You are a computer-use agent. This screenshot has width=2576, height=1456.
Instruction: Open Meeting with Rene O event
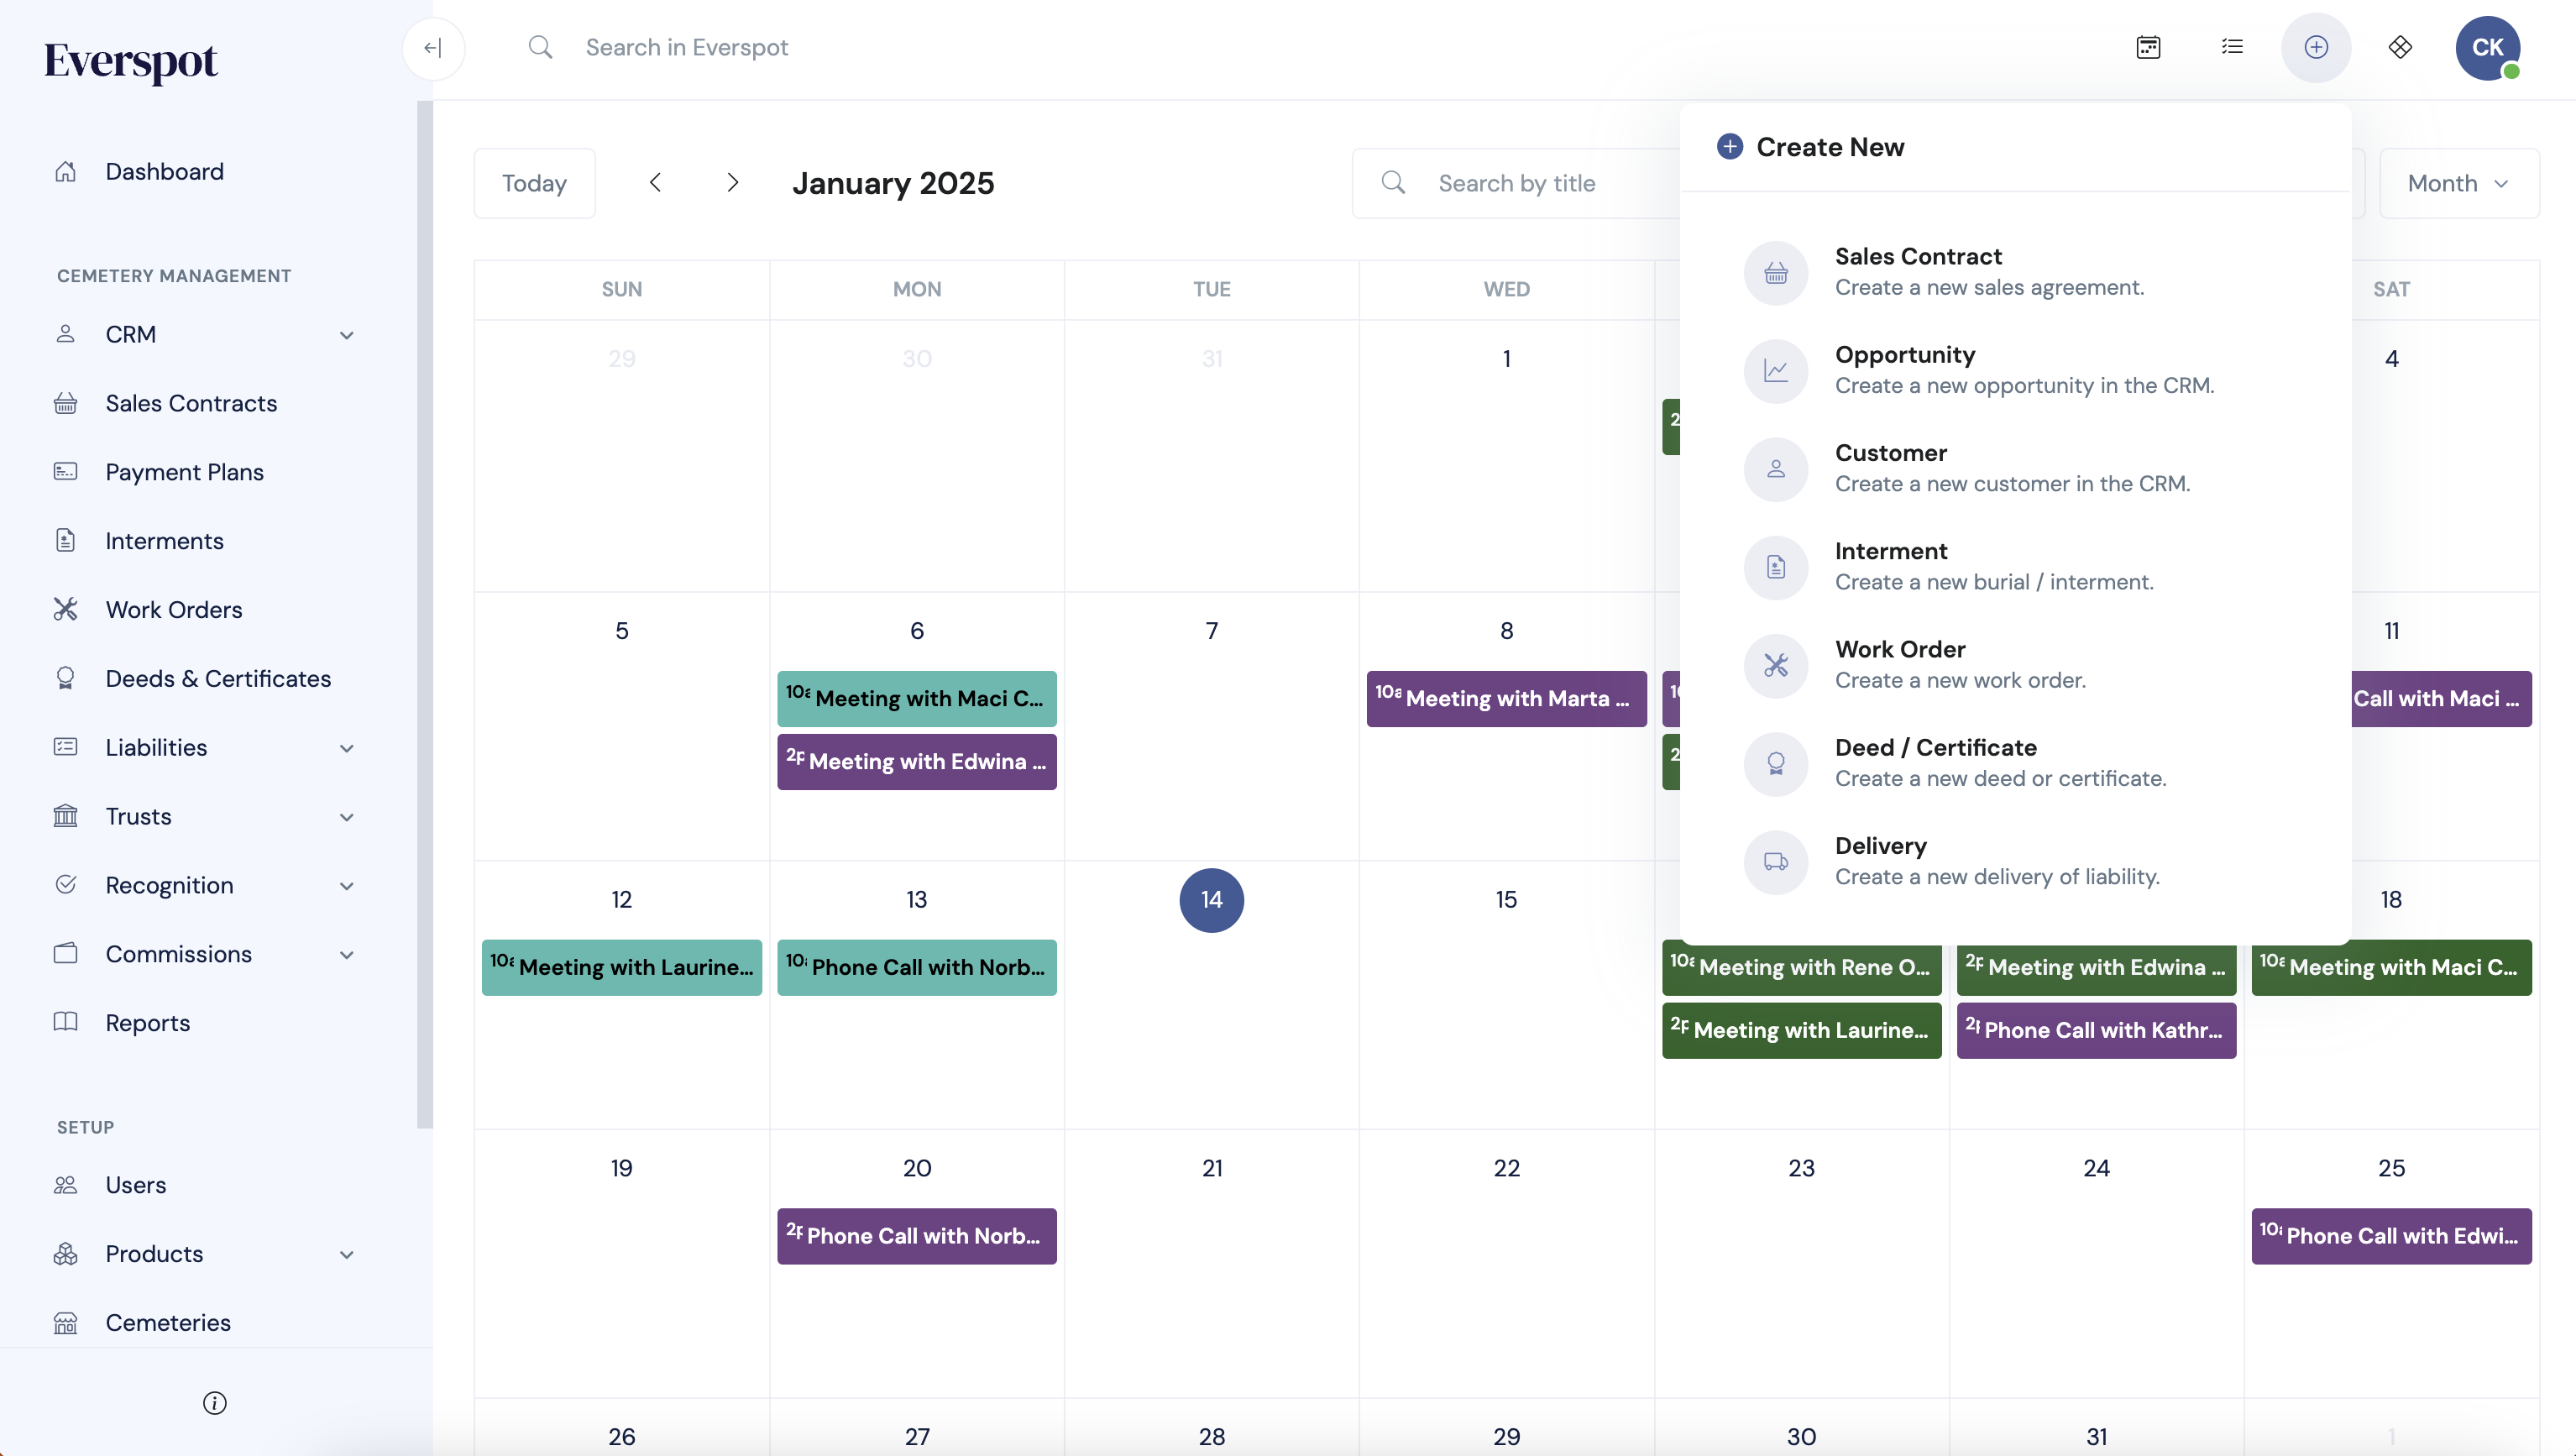coord(1802,969)
